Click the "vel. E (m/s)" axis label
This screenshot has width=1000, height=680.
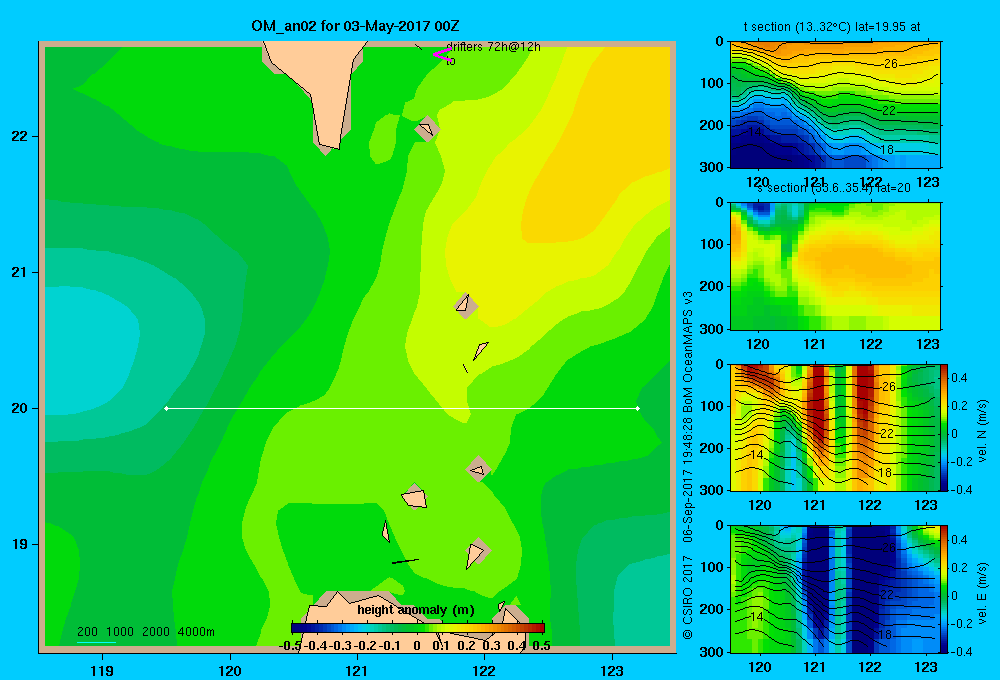point(982,593)
